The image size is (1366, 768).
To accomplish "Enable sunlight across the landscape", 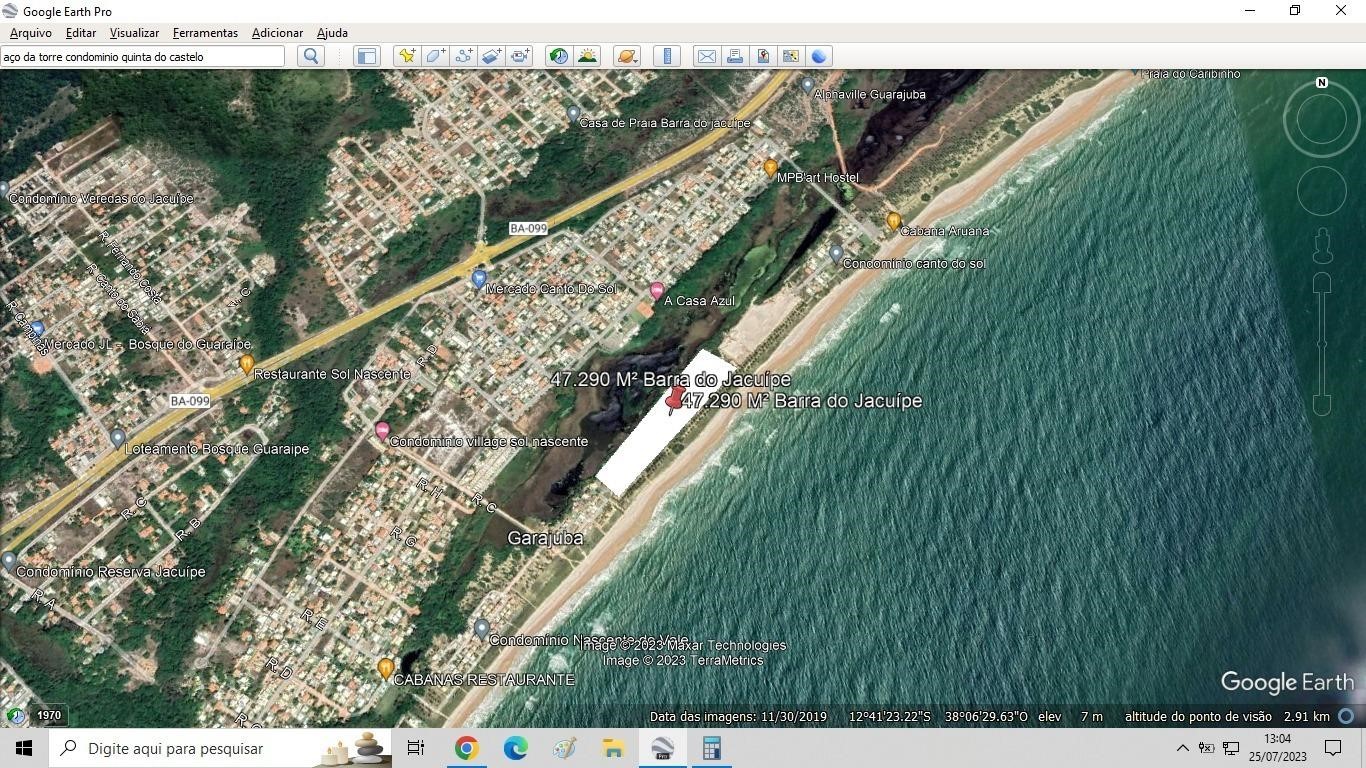I will [x=587, y=56].
